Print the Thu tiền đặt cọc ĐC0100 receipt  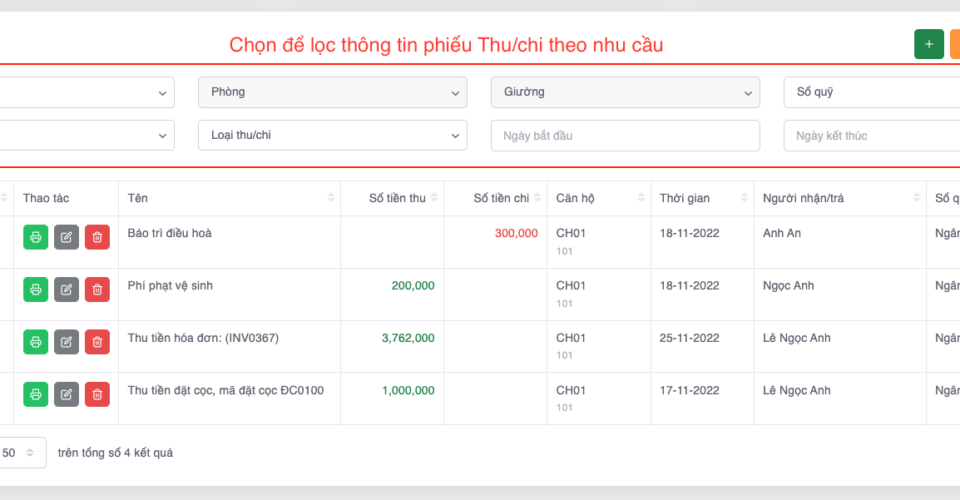coord(36,394)
